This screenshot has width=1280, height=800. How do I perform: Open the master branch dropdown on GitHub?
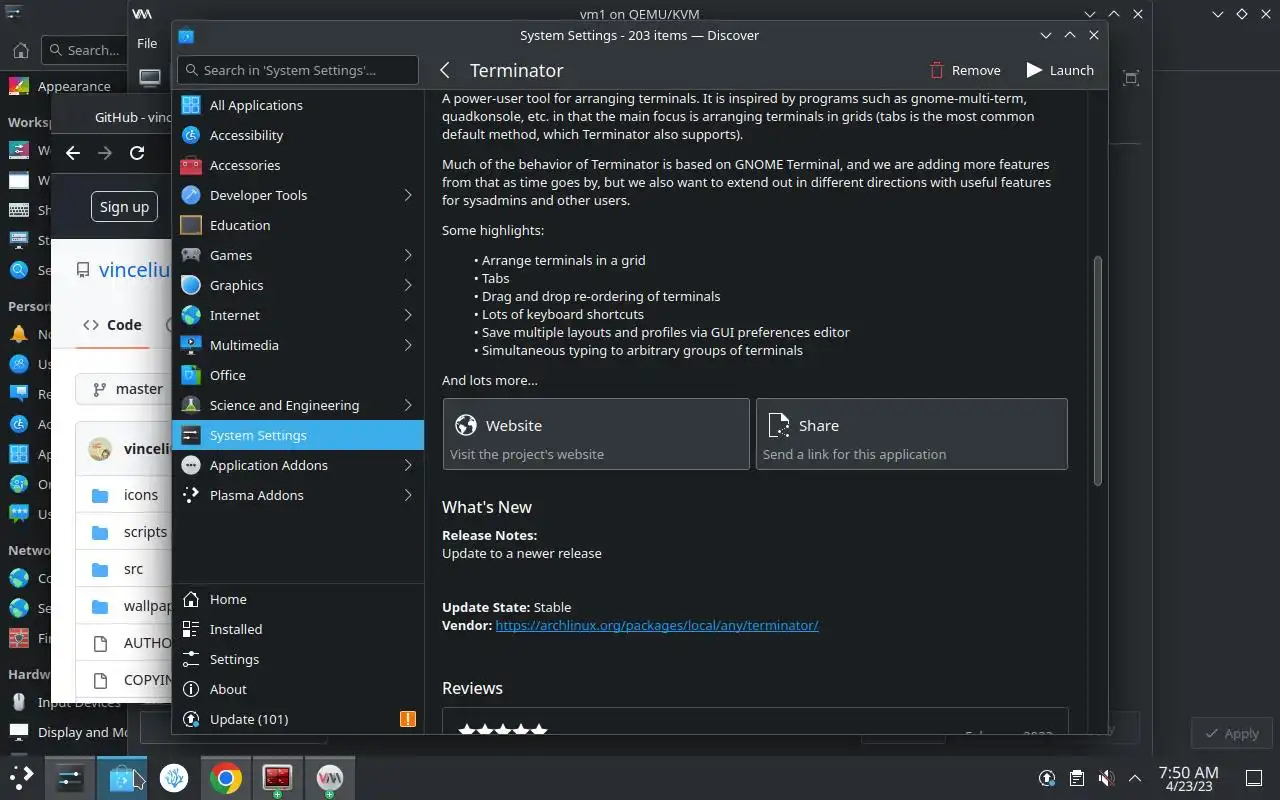tap(123, 389)
